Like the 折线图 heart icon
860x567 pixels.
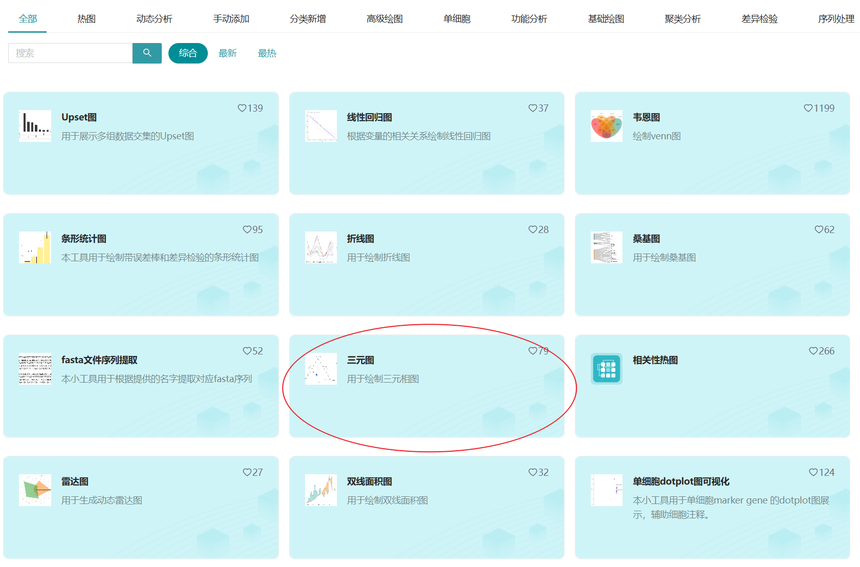[533, 229]
